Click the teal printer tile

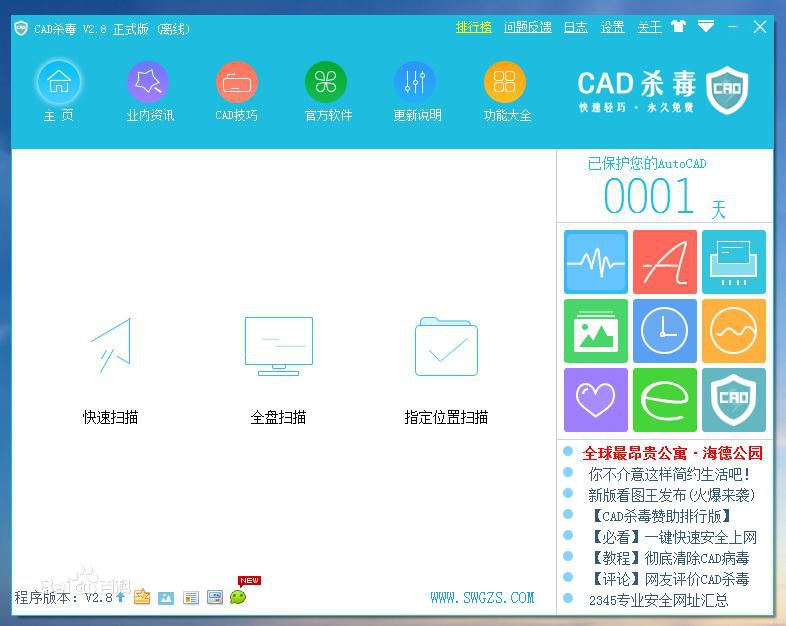(734, 262)
